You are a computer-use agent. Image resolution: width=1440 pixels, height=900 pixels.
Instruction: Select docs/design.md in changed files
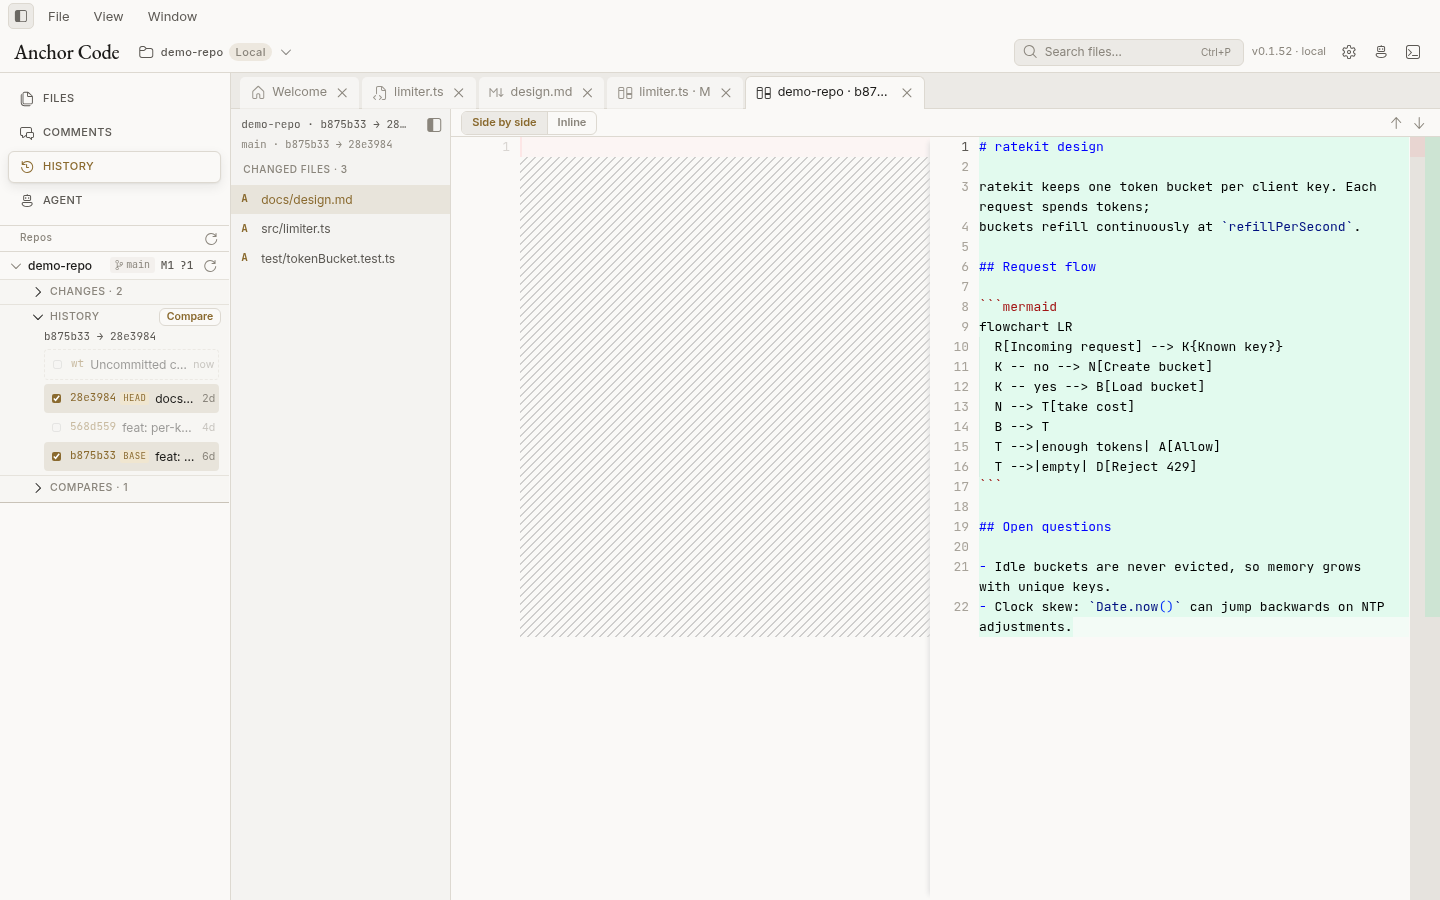pyautogui.click(x=340, y=200)
